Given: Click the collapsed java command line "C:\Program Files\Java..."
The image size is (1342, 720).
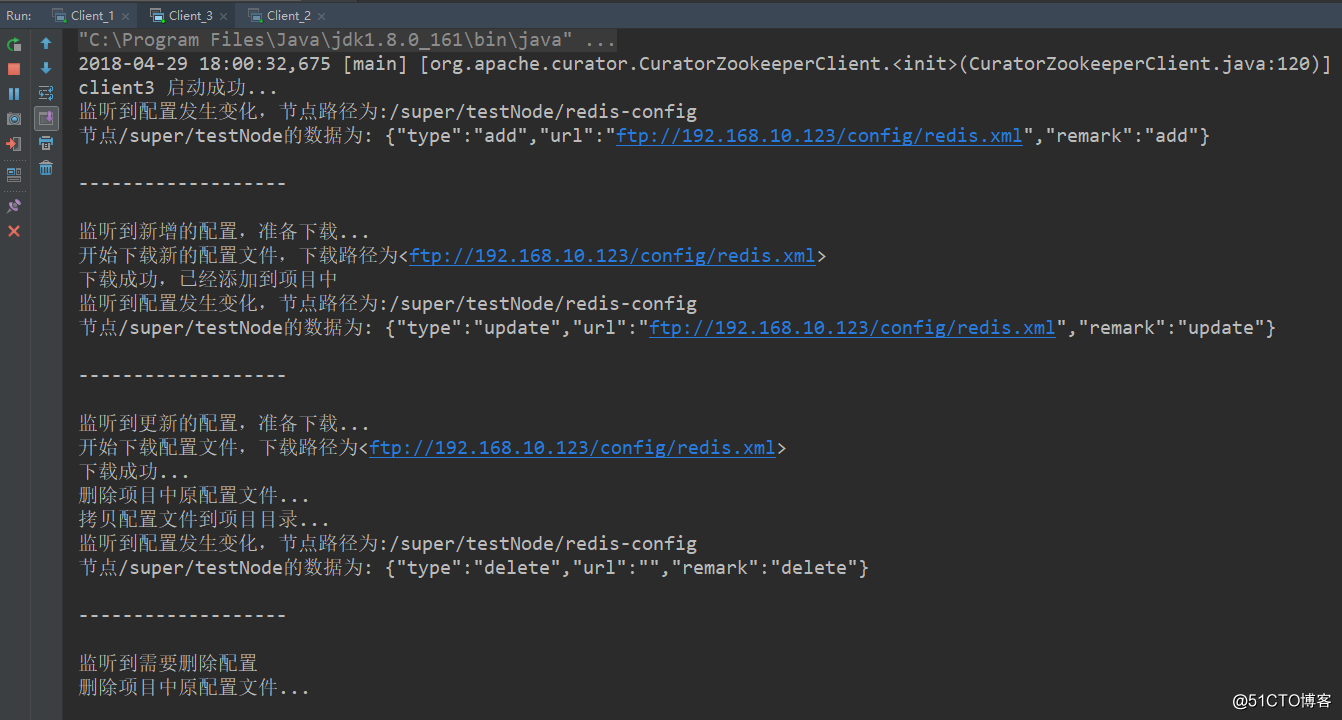Looking at the screenshot, I should pyautogui.click(x=347, y=40).
